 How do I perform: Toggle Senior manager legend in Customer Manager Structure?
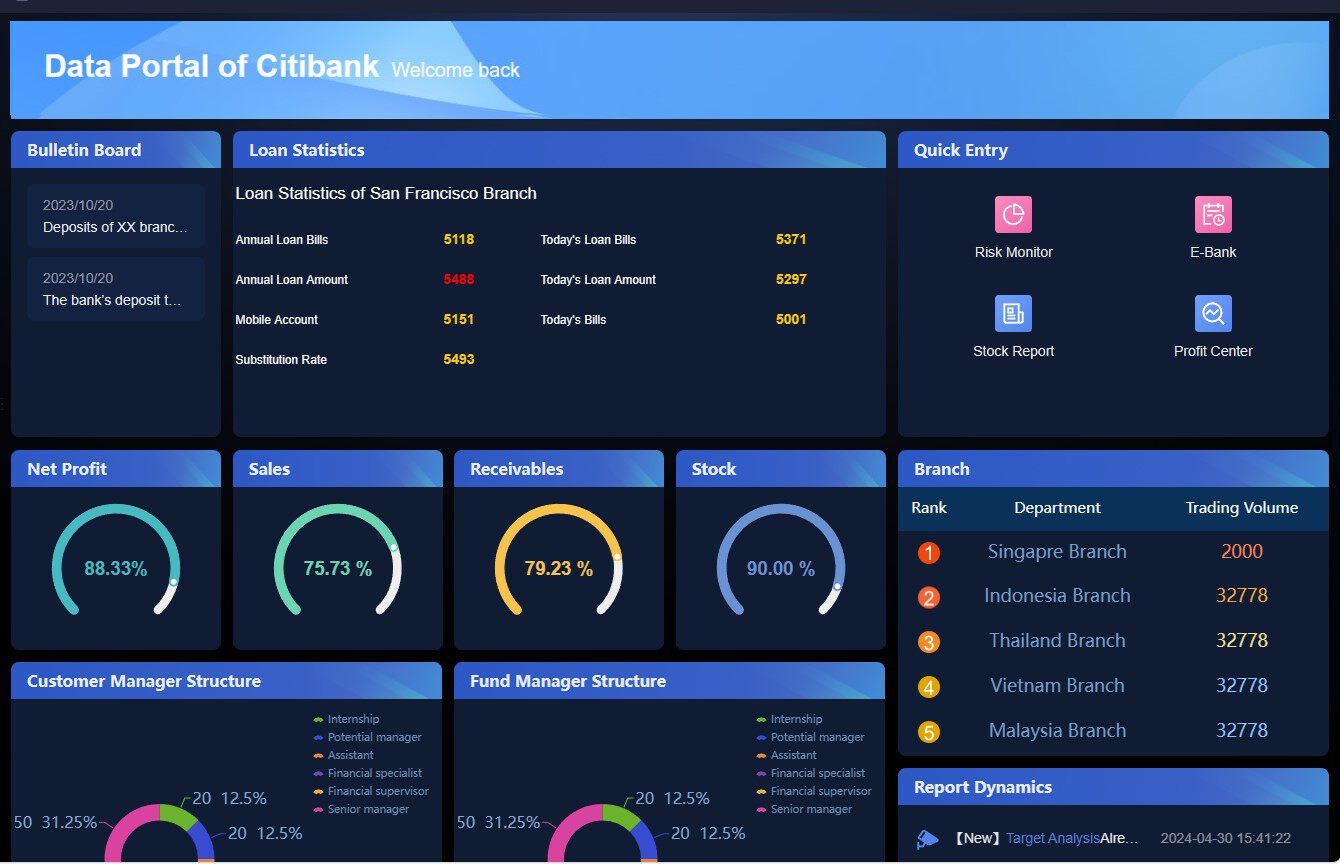361,809
